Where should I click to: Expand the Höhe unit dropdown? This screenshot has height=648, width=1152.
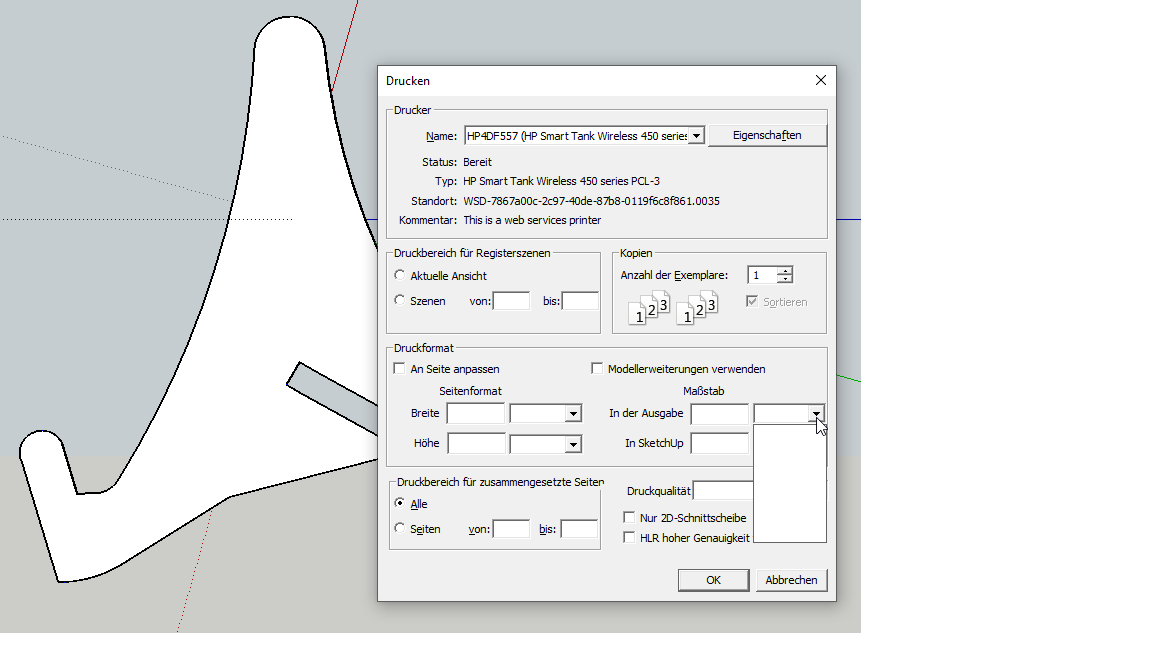(x=573, y=444)
